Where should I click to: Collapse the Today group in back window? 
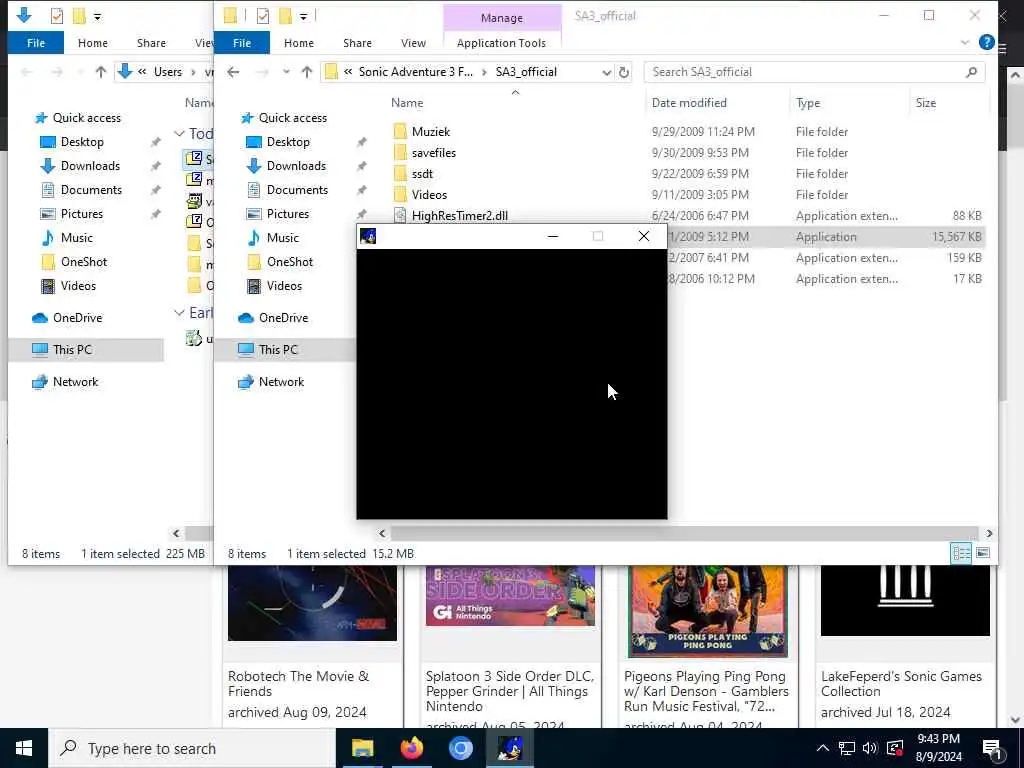coord(179,133)
